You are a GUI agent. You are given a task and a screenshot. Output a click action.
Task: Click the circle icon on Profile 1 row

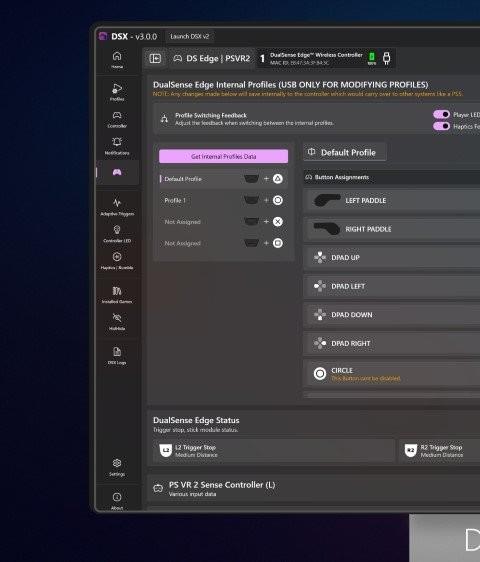click(278, 200)
